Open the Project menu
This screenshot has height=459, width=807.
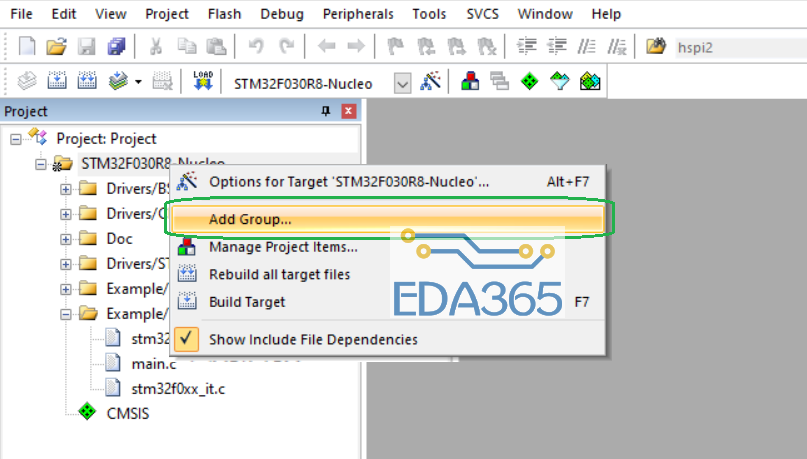coord(167,14)
